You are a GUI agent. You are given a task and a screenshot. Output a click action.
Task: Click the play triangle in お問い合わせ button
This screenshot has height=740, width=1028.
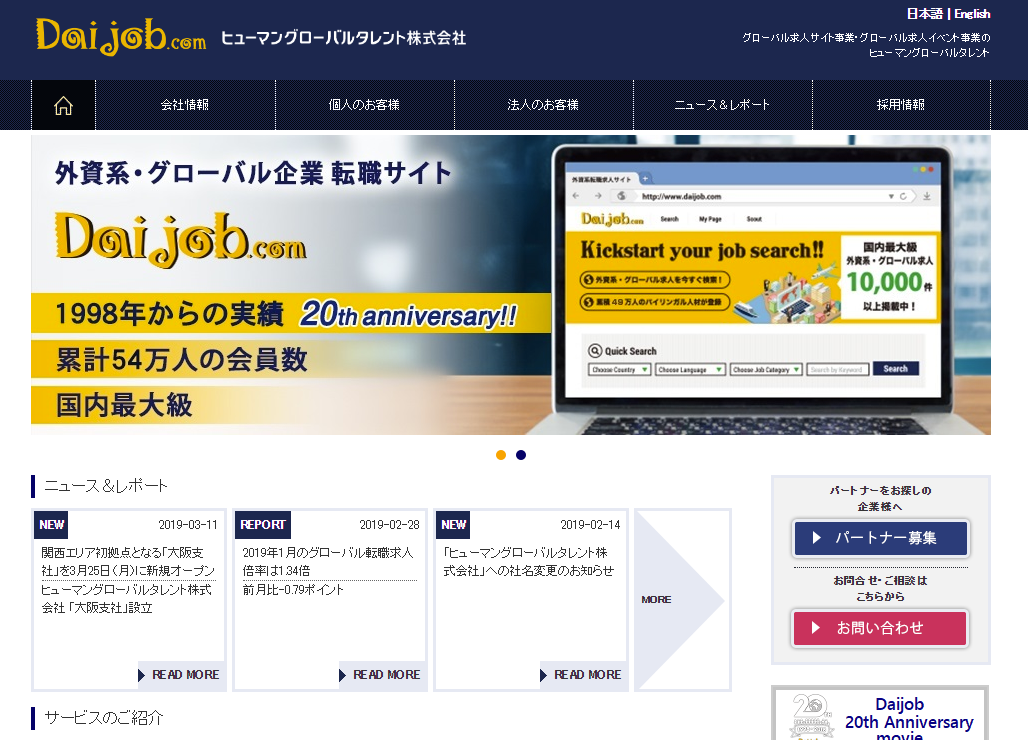816,628
